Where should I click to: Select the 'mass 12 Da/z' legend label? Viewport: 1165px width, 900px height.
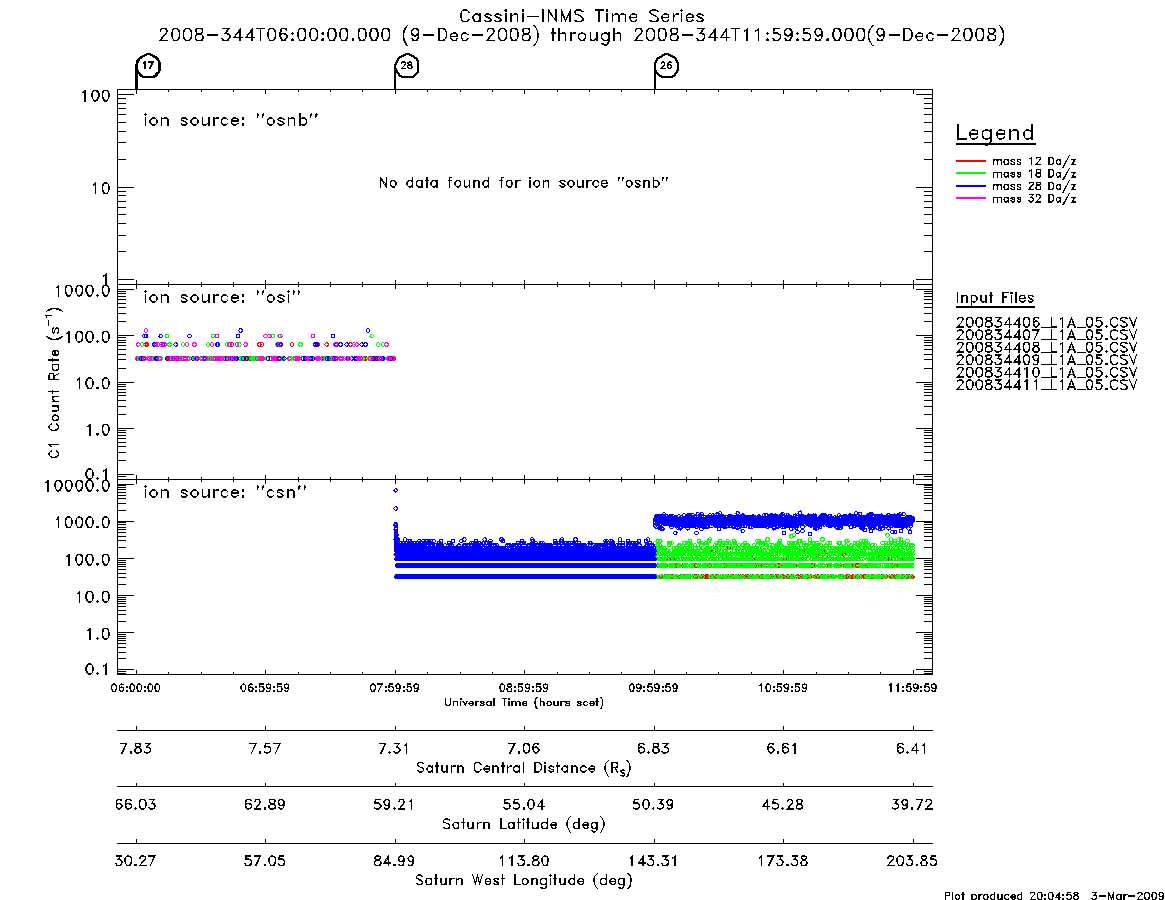point(1034,161)
